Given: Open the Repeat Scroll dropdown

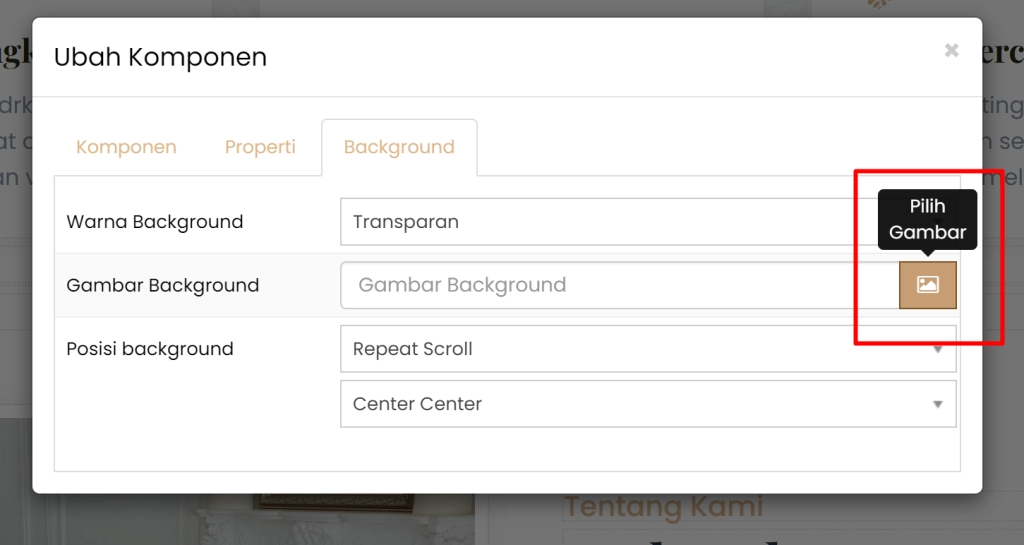Looking at the screenshot, I should [640, 349].
